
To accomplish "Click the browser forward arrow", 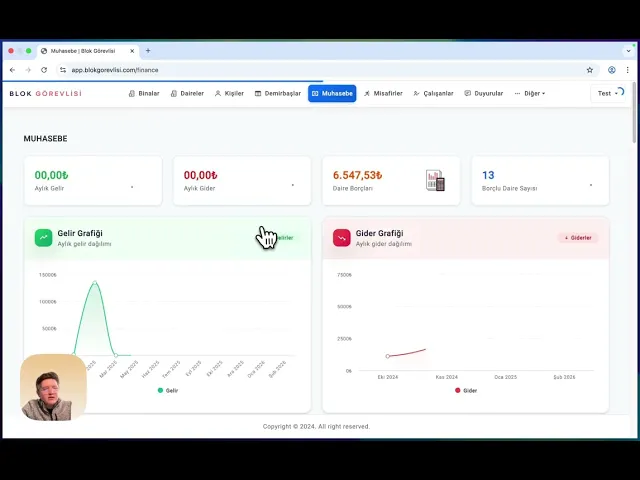I will pos(28,70).
